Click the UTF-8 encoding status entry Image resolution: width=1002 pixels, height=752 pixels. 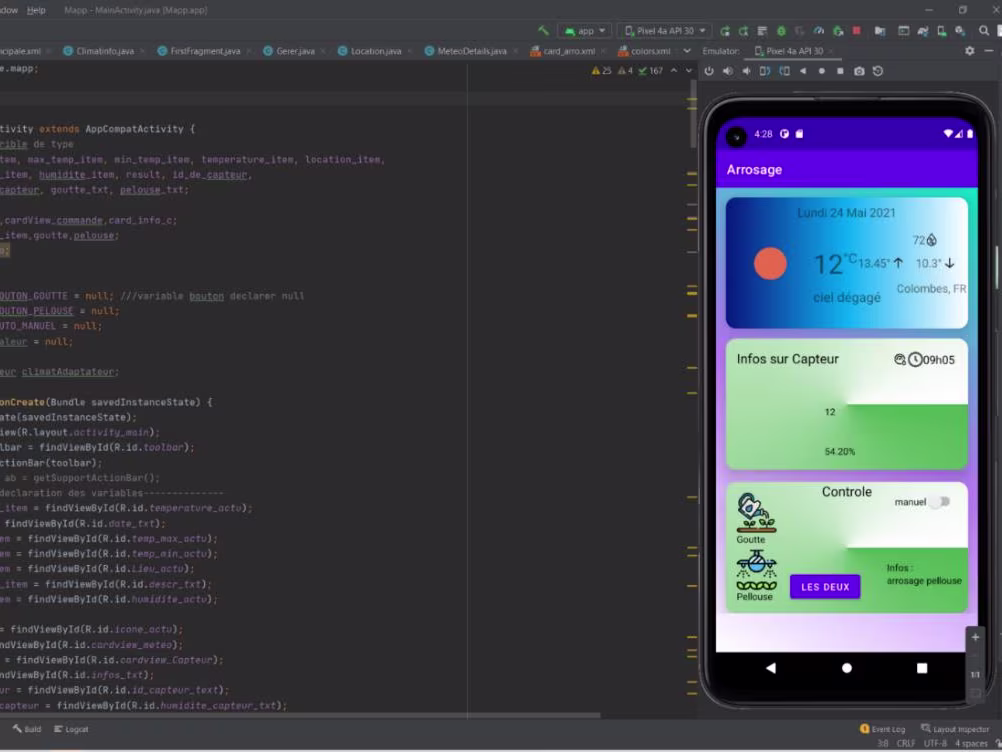coord(935,743)
